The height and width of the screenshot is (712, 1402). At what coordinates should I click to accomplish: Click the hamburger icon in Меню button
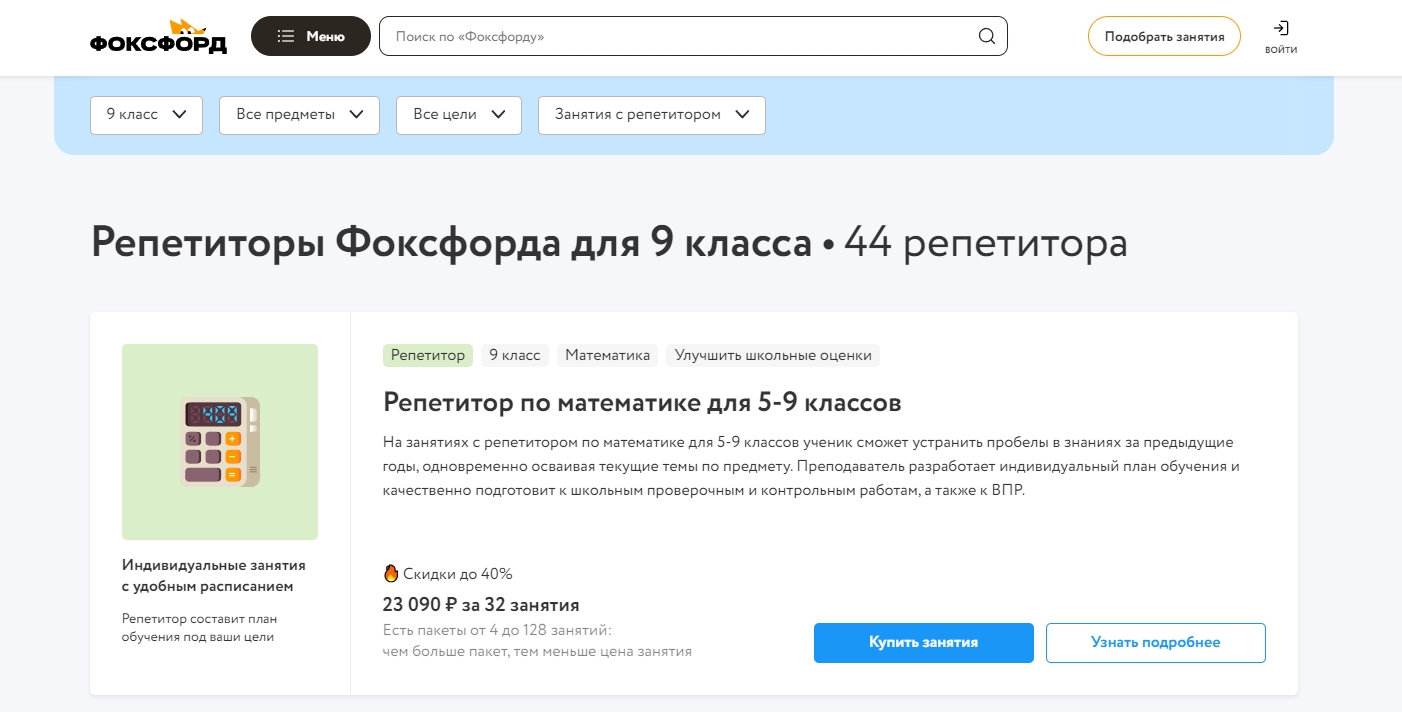286,36
